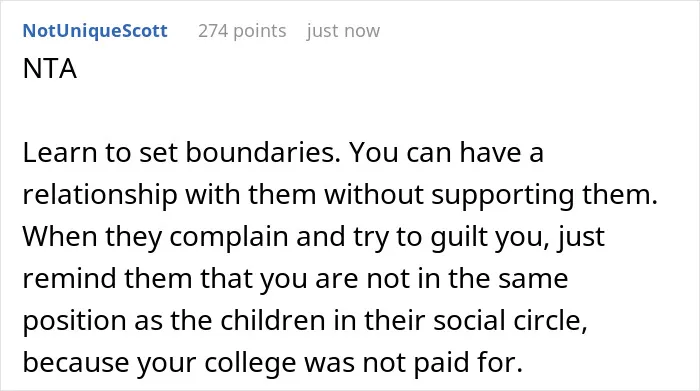Click the words 'with them' in the comment
This screenshot has width=700, height=391.
(x=251, y=195)
